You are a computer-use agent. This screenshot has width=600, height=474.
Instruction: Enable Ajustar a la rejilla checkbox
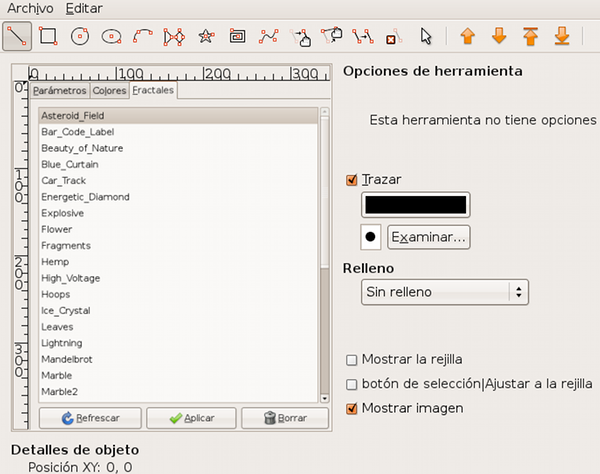(351, 384)
